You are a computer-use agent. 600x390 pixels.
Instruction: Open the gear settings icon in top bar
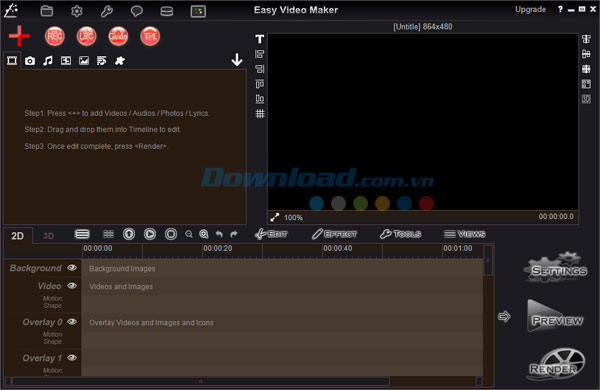coord(77,11)
